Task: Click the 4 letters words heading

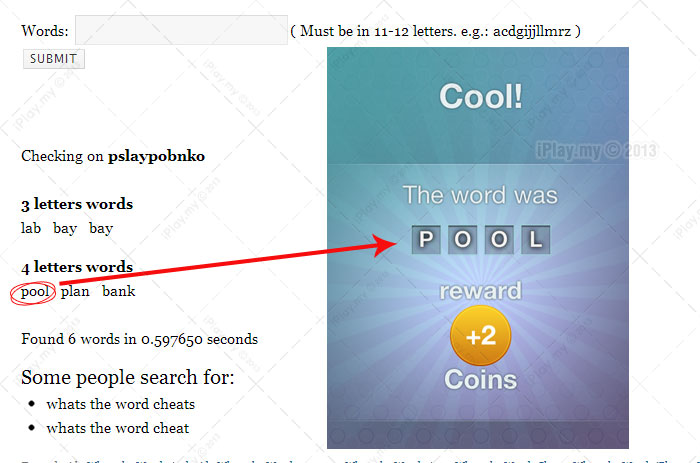Action: coord(77,267)
